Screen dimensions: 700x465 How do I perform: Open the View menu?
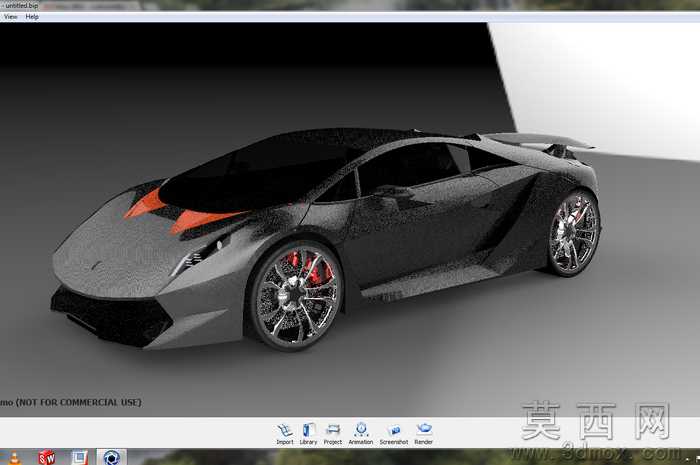[x=10, y=17]
